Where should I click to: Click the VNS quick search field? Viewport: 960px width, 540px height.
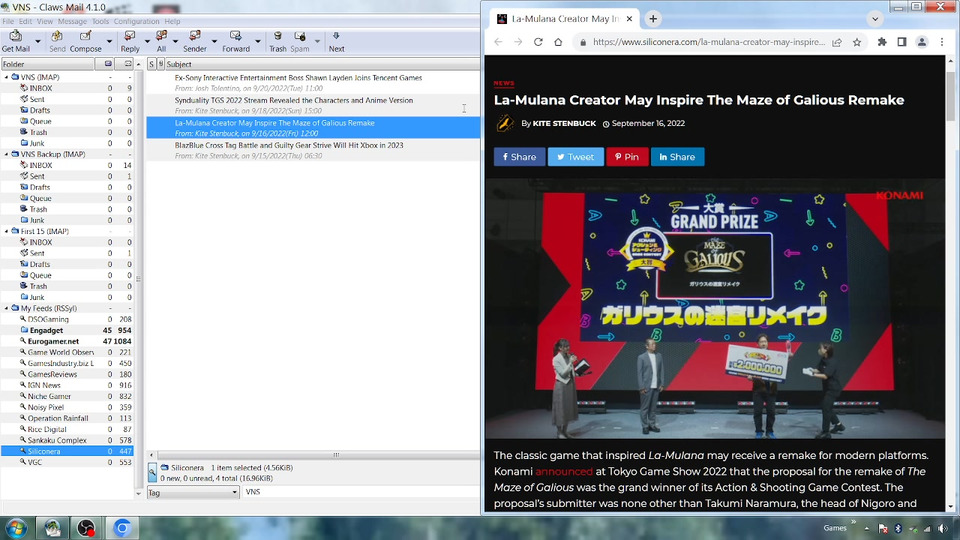click(361, 492)
